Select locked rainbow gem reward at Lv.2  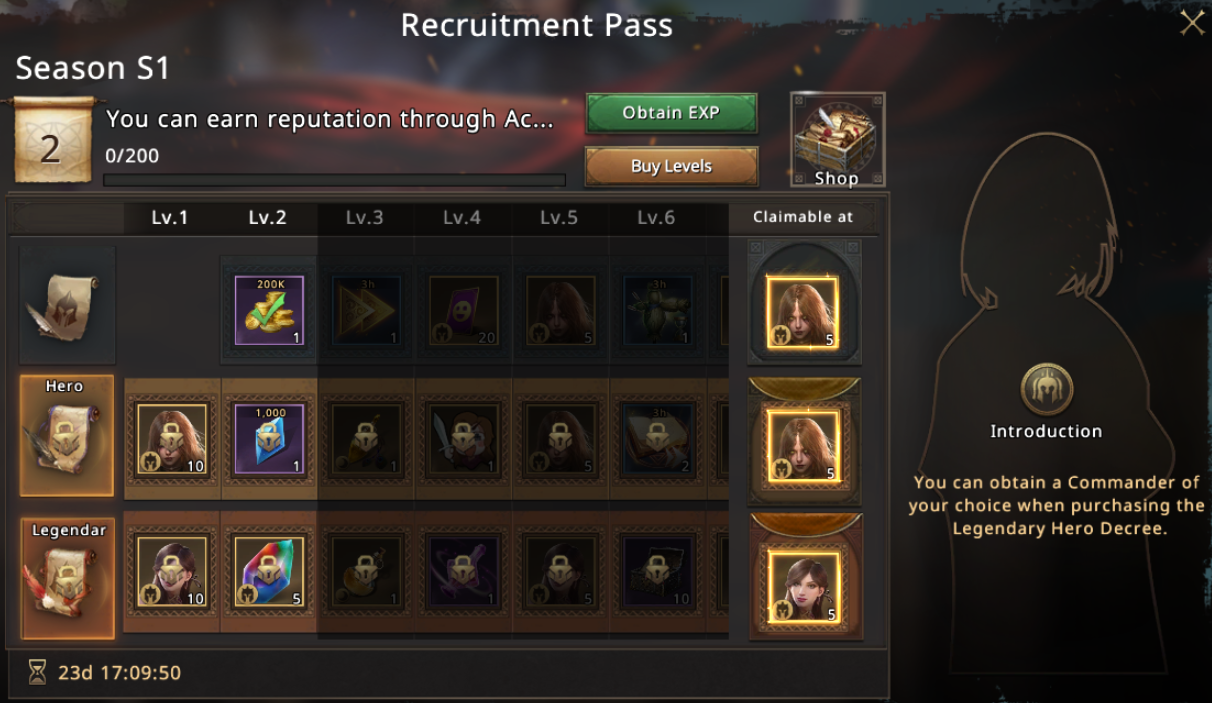tap(268, 572)
